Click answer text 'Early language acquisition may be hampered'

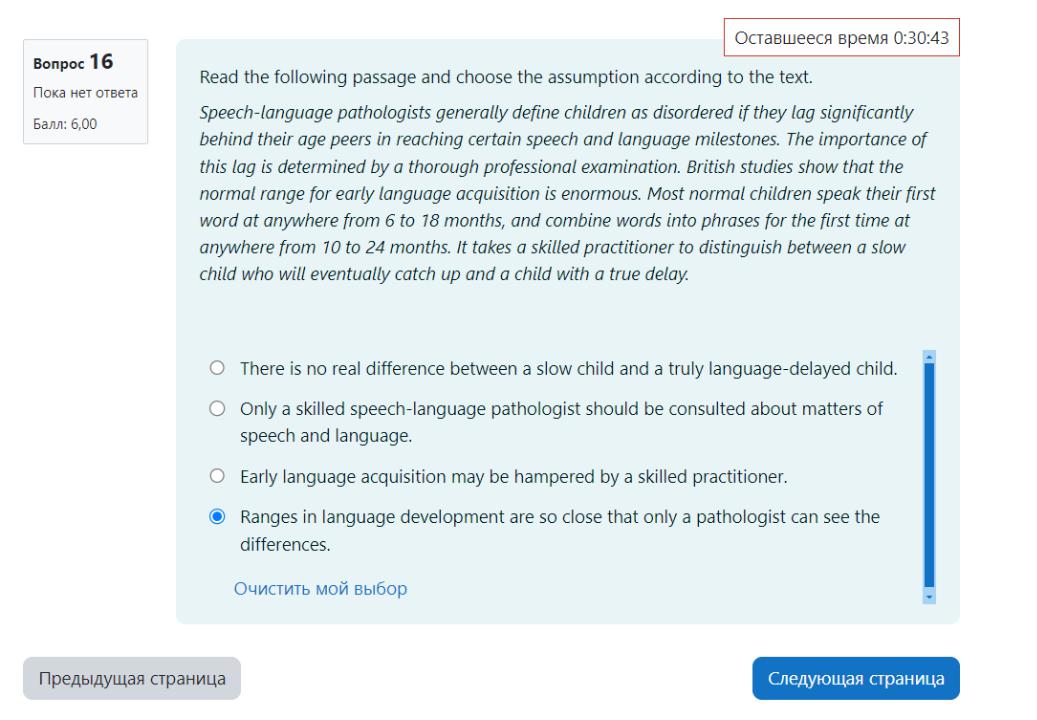(x=514, y=477)
